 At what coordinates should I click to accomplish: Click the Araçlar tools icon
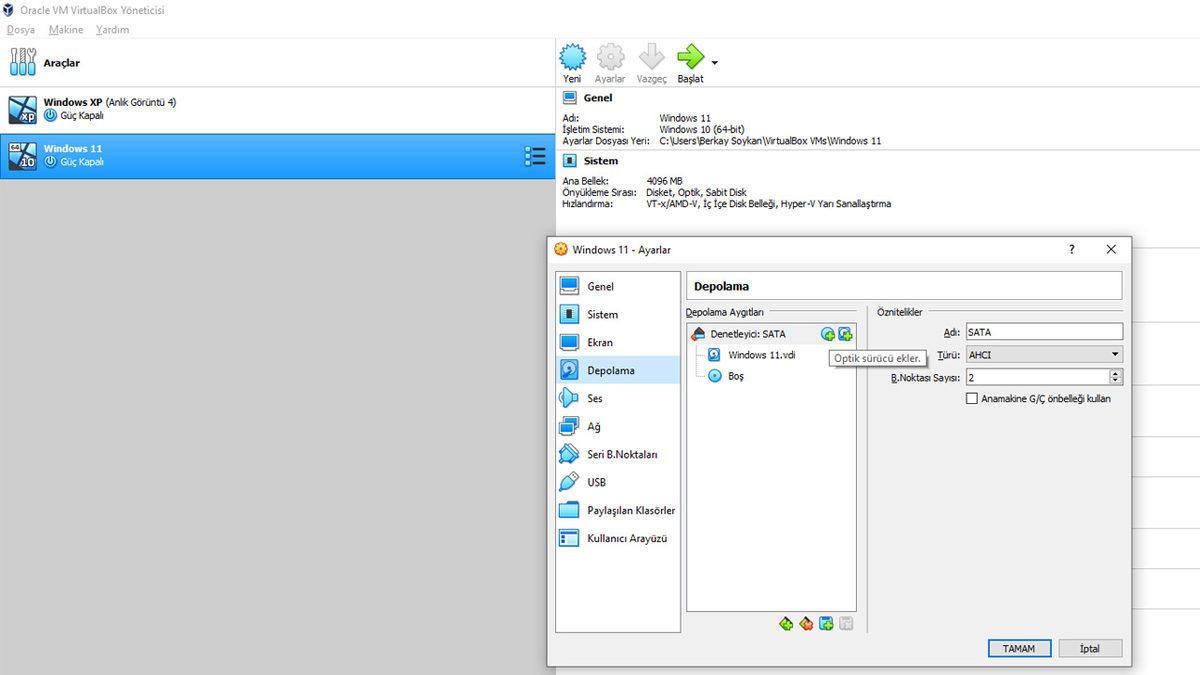pyautogui.click(x=22, y=61)
